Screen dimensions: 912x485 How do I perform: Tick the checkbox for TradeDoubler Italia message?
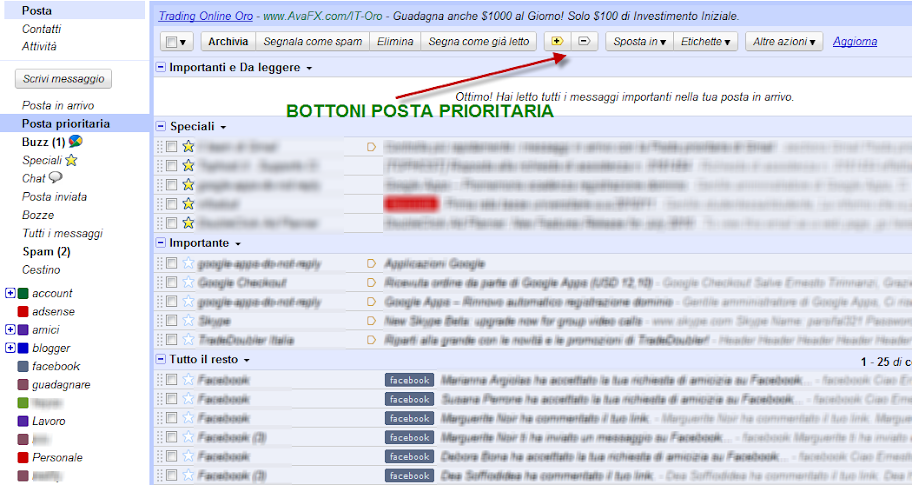(x=171, y=339)
